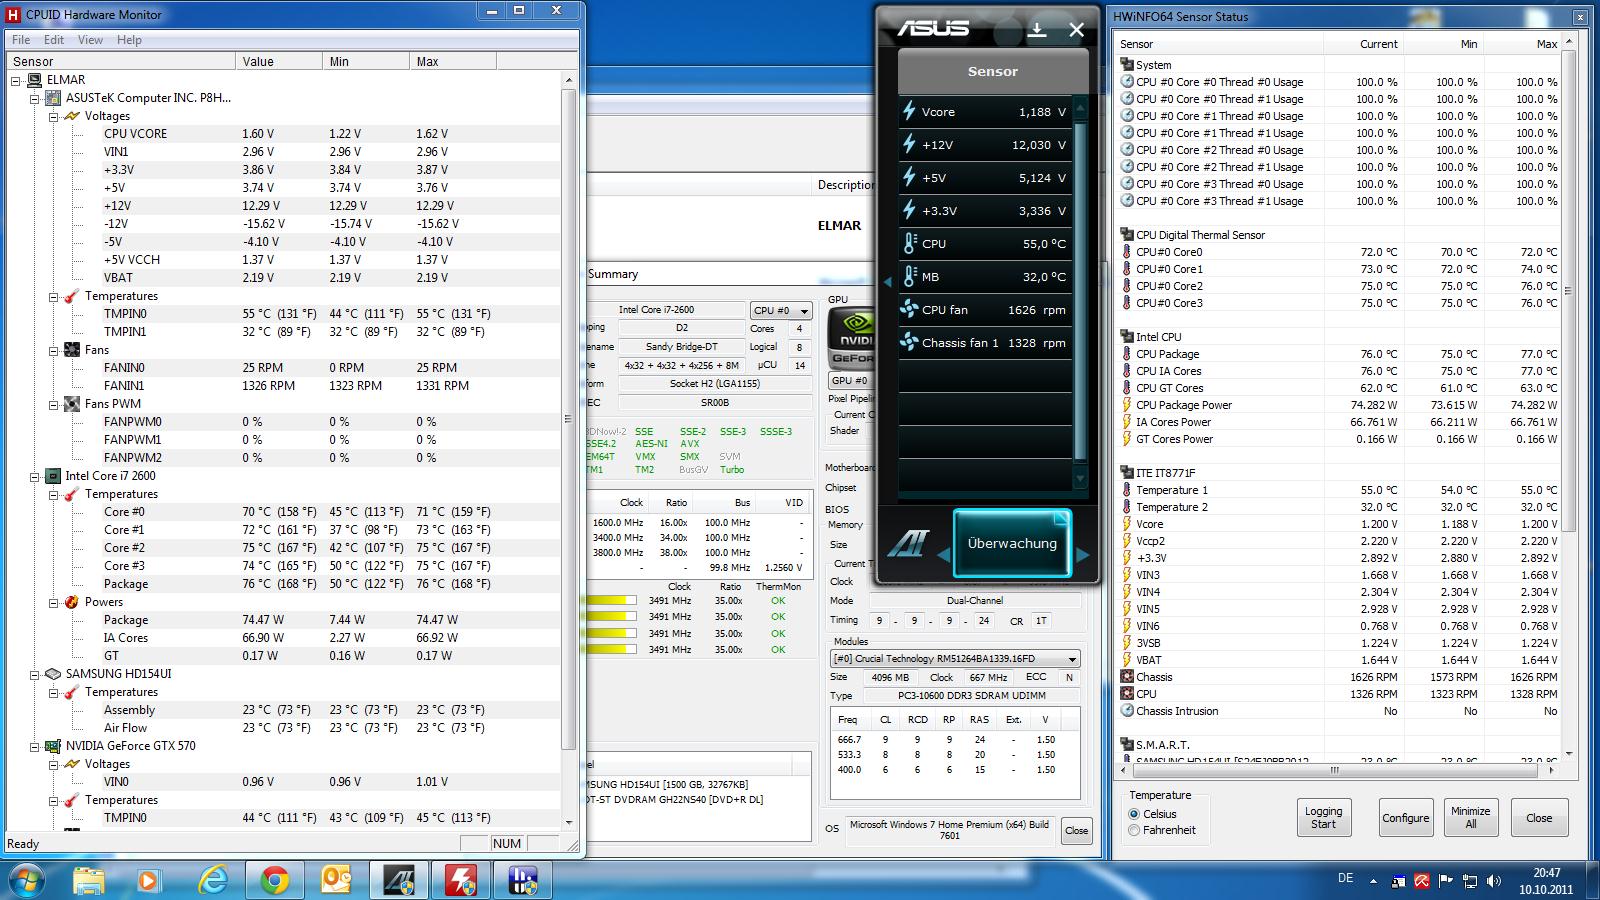1600x900 pixels.
Task: Click the volume speaker icon in system tray
Action: [x=1494, y=881]
